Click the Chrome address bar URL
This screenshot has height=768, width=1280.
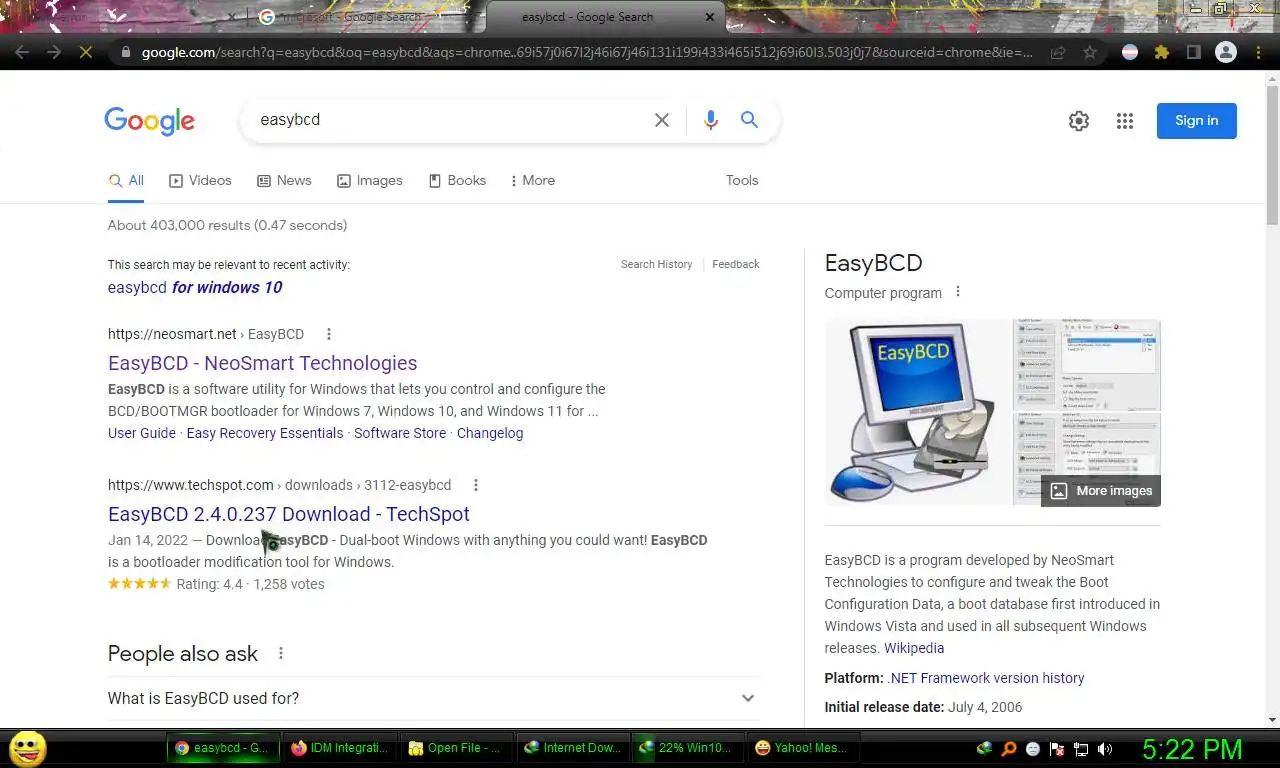pyautogui.click(x=588, y=52)
